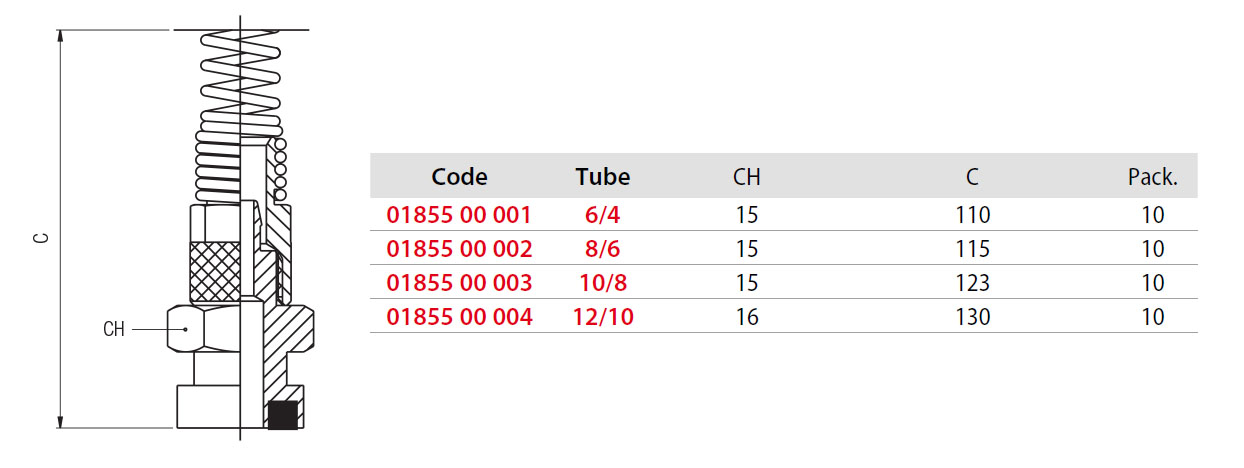Select product code 01855 00 002

coord(459,249)
